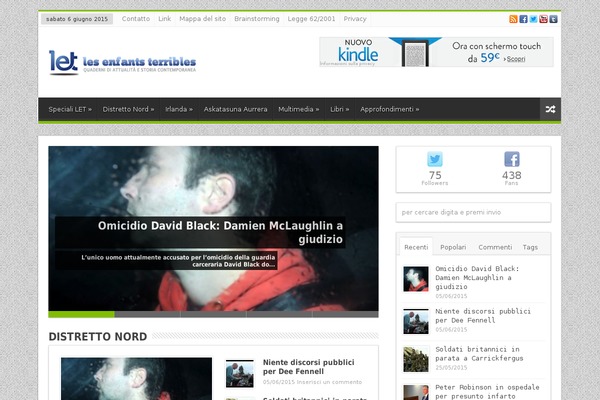The height and width of the screenshot is (400, 600).
Task: Go to les enfants terribles logo home
Action: (122, 62)
